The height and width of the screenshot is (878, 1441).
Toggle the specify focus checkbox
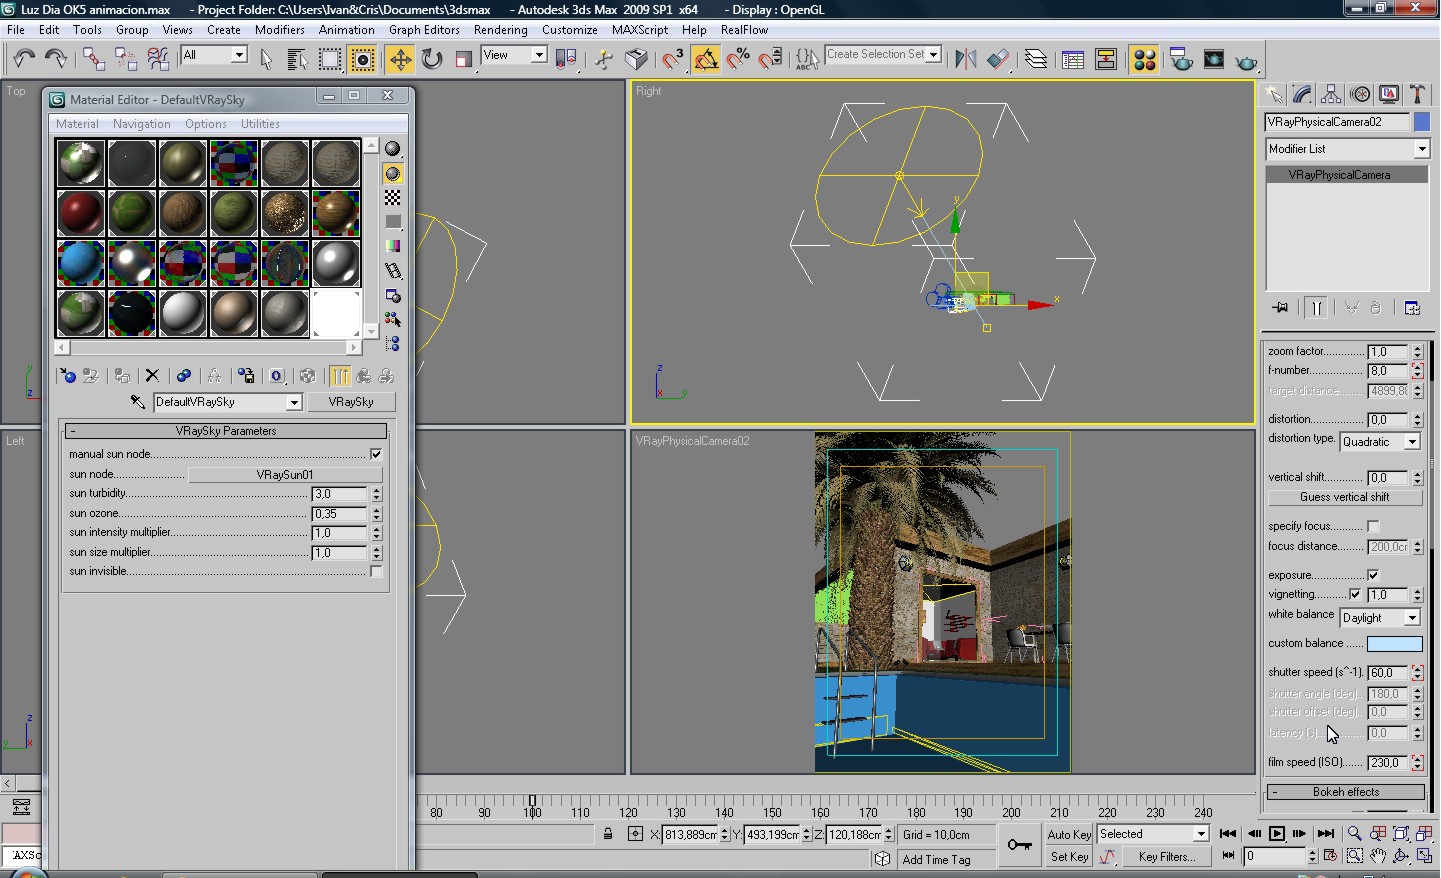coord(1373,526)
